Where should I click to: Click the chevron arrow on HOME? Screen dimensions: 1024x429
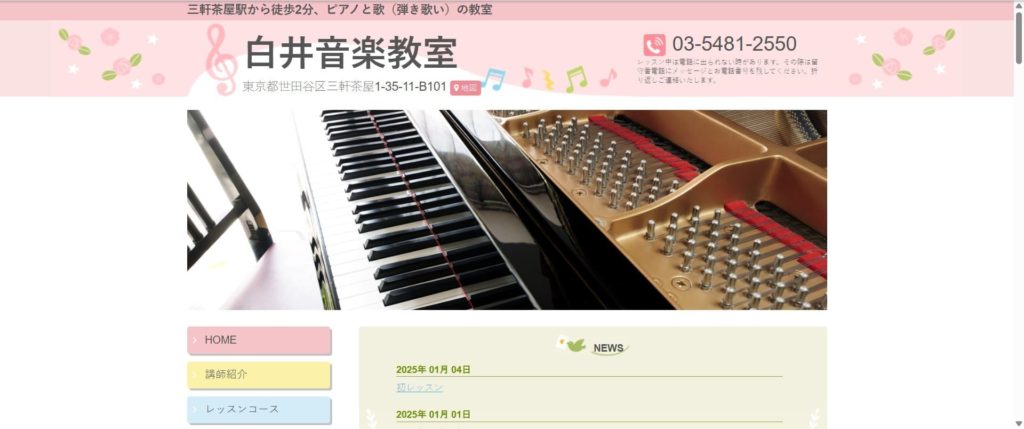coord(195,340)
